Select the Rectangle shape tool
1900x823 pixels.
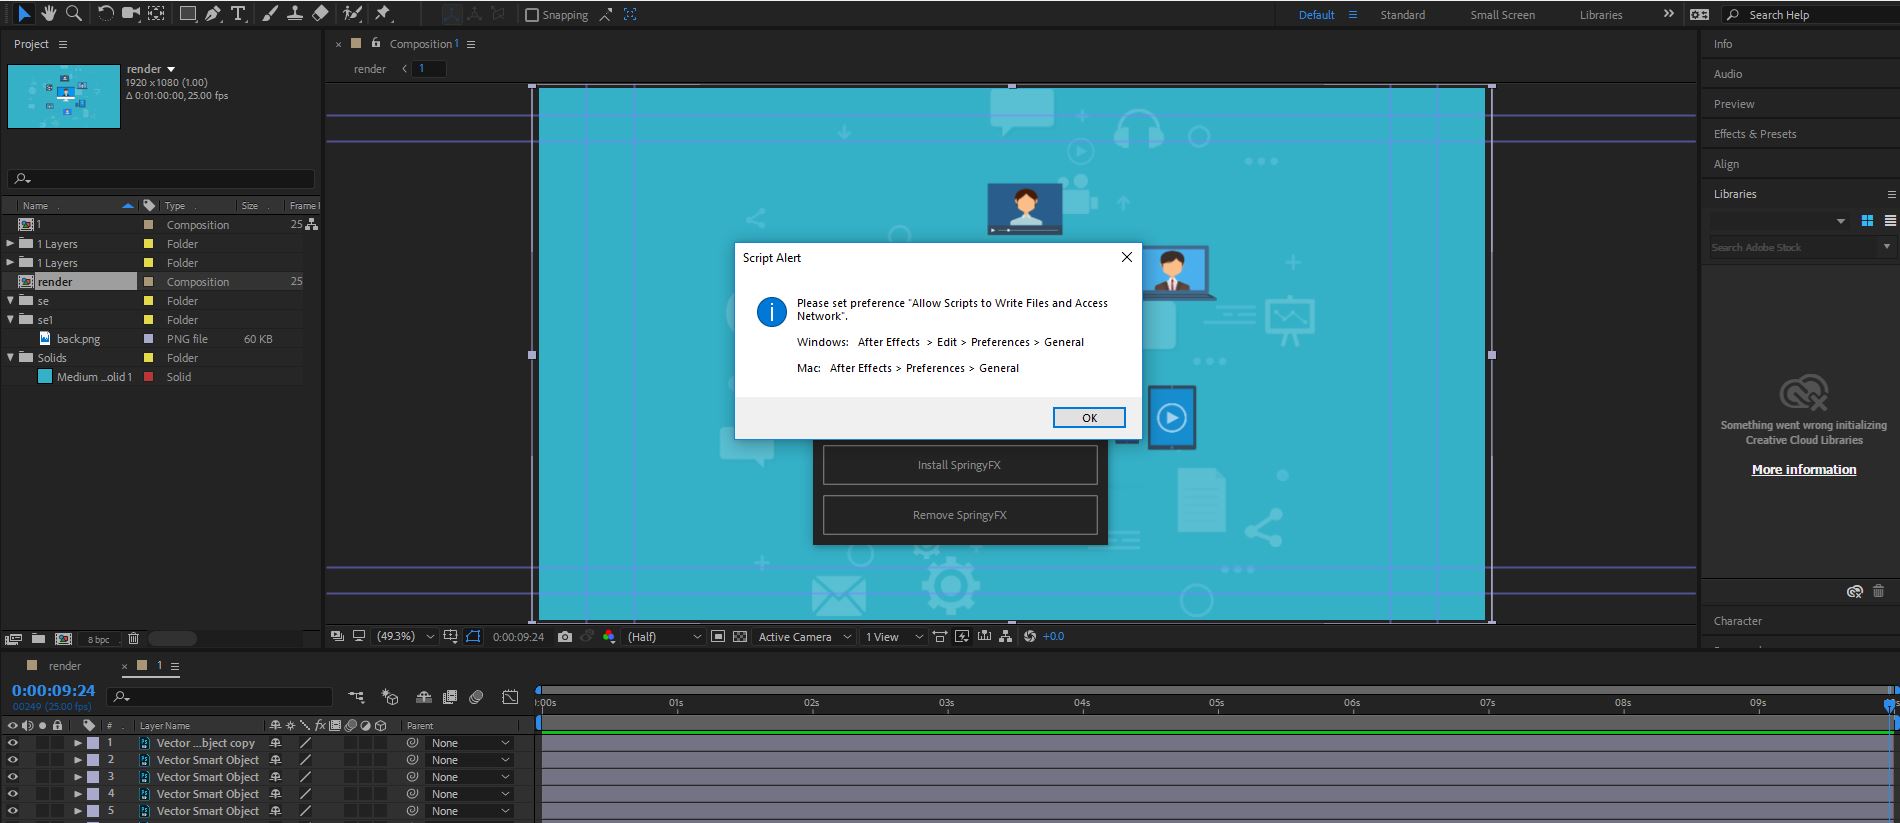[x=187, y=14]
